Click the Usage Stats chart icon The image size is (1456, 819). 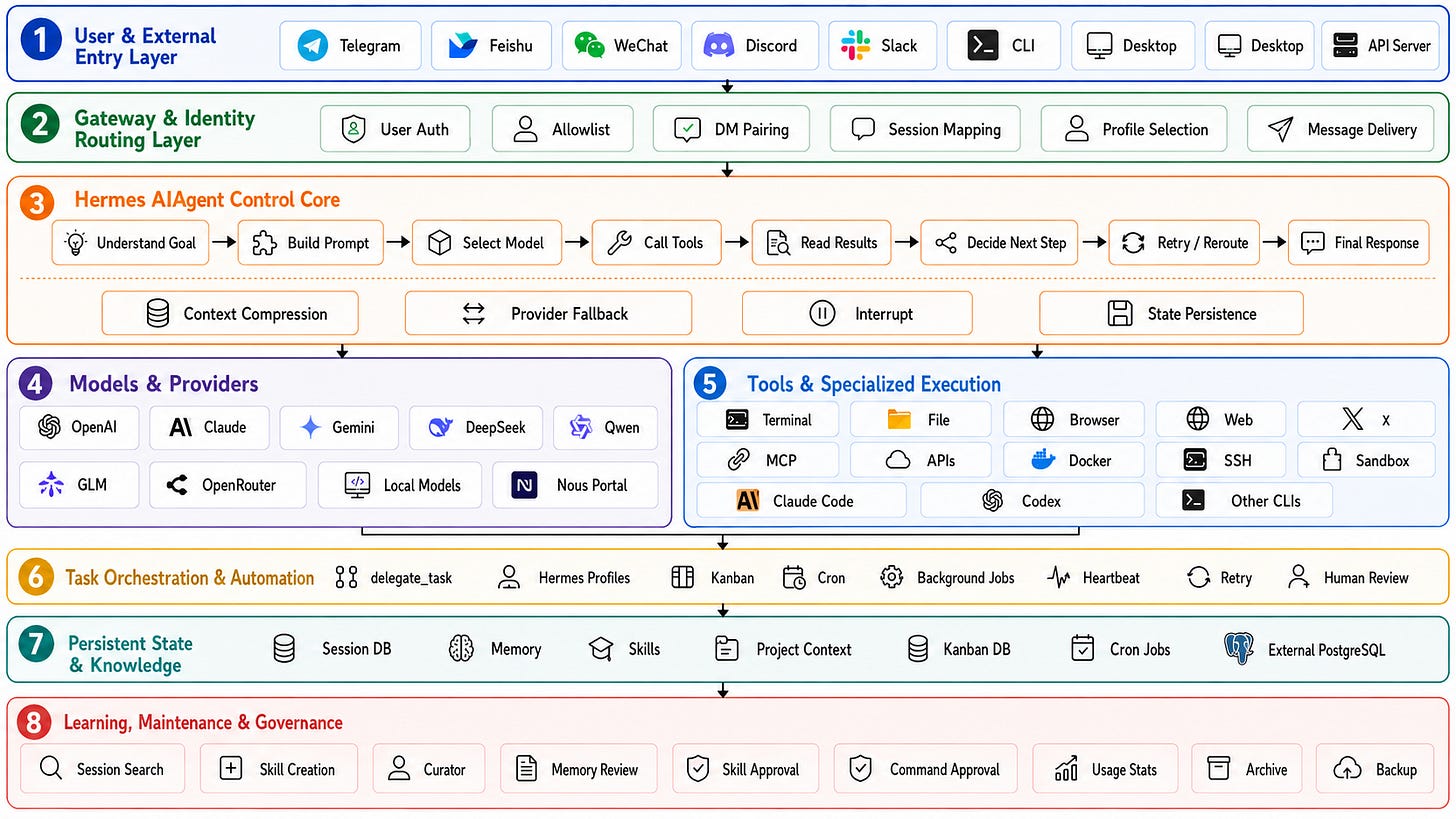(1066, 769)
